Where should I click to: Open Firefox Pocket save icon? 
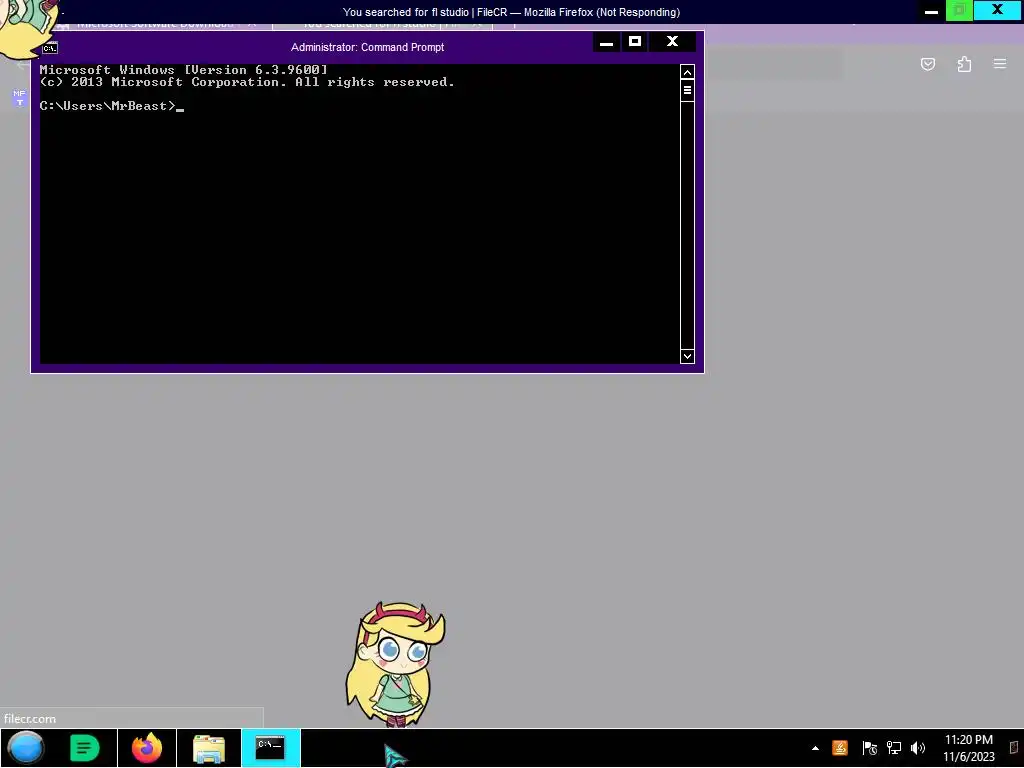pos(928,64)
